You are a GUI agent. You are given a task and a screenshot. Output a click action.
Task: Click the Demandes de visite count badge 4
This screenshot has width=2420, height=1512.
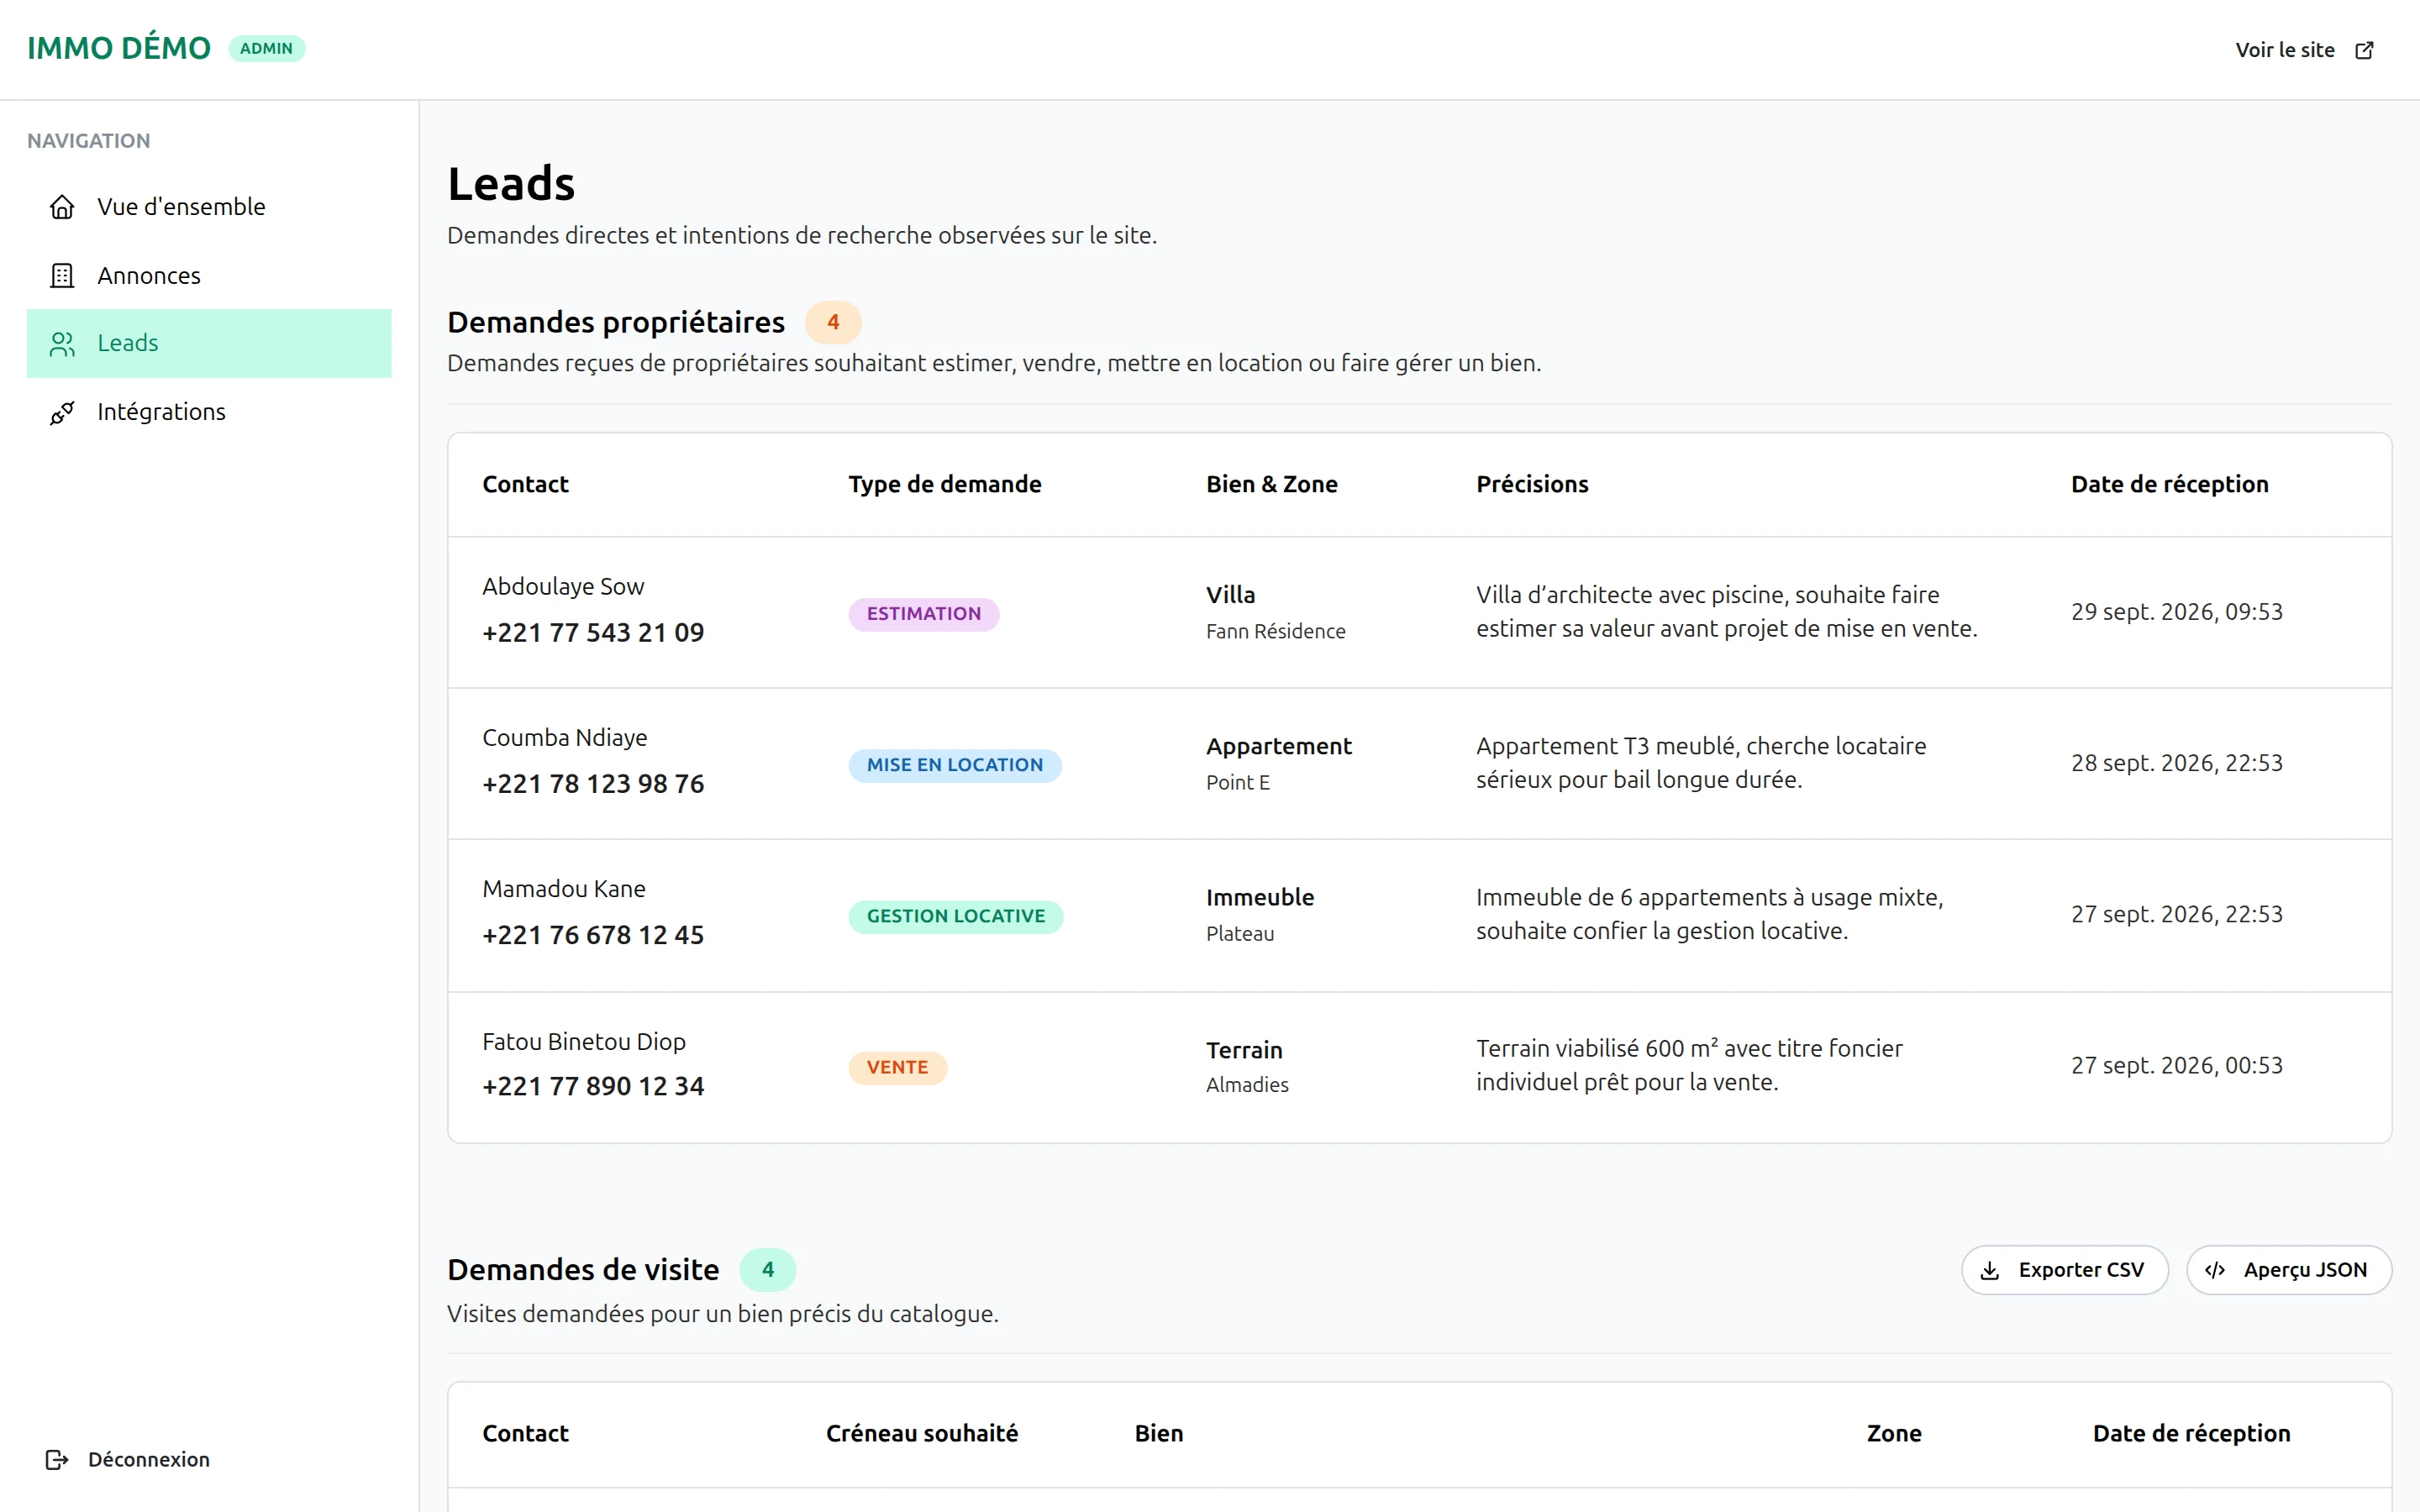pos(768,1270)
